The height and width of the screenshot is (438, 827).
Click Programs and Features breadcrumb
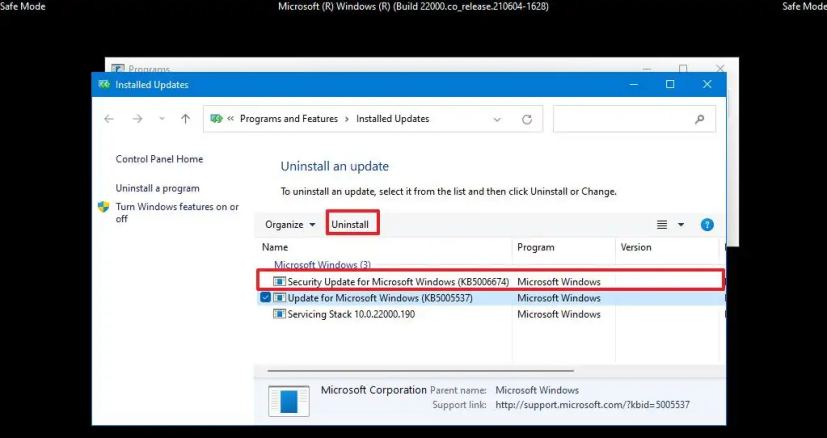289,119
